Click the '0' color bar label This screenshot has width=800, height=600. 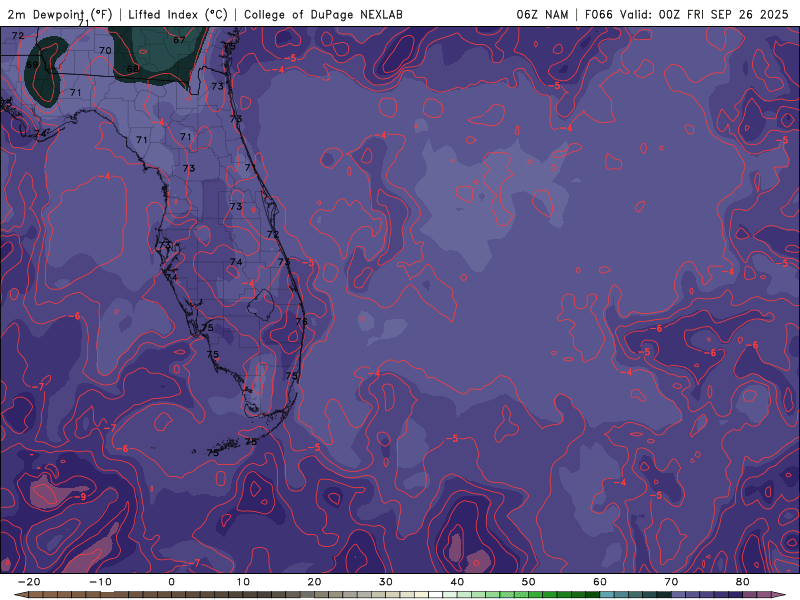click(171, 582)
